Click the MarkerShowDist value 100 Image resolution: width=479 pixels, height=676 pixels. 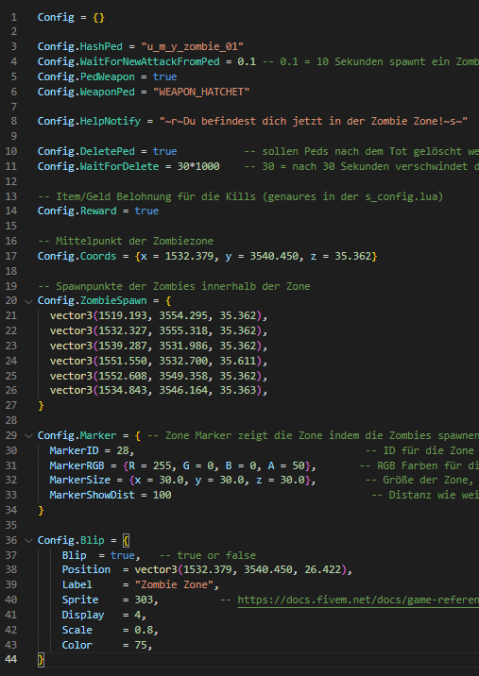click(162, 495)
